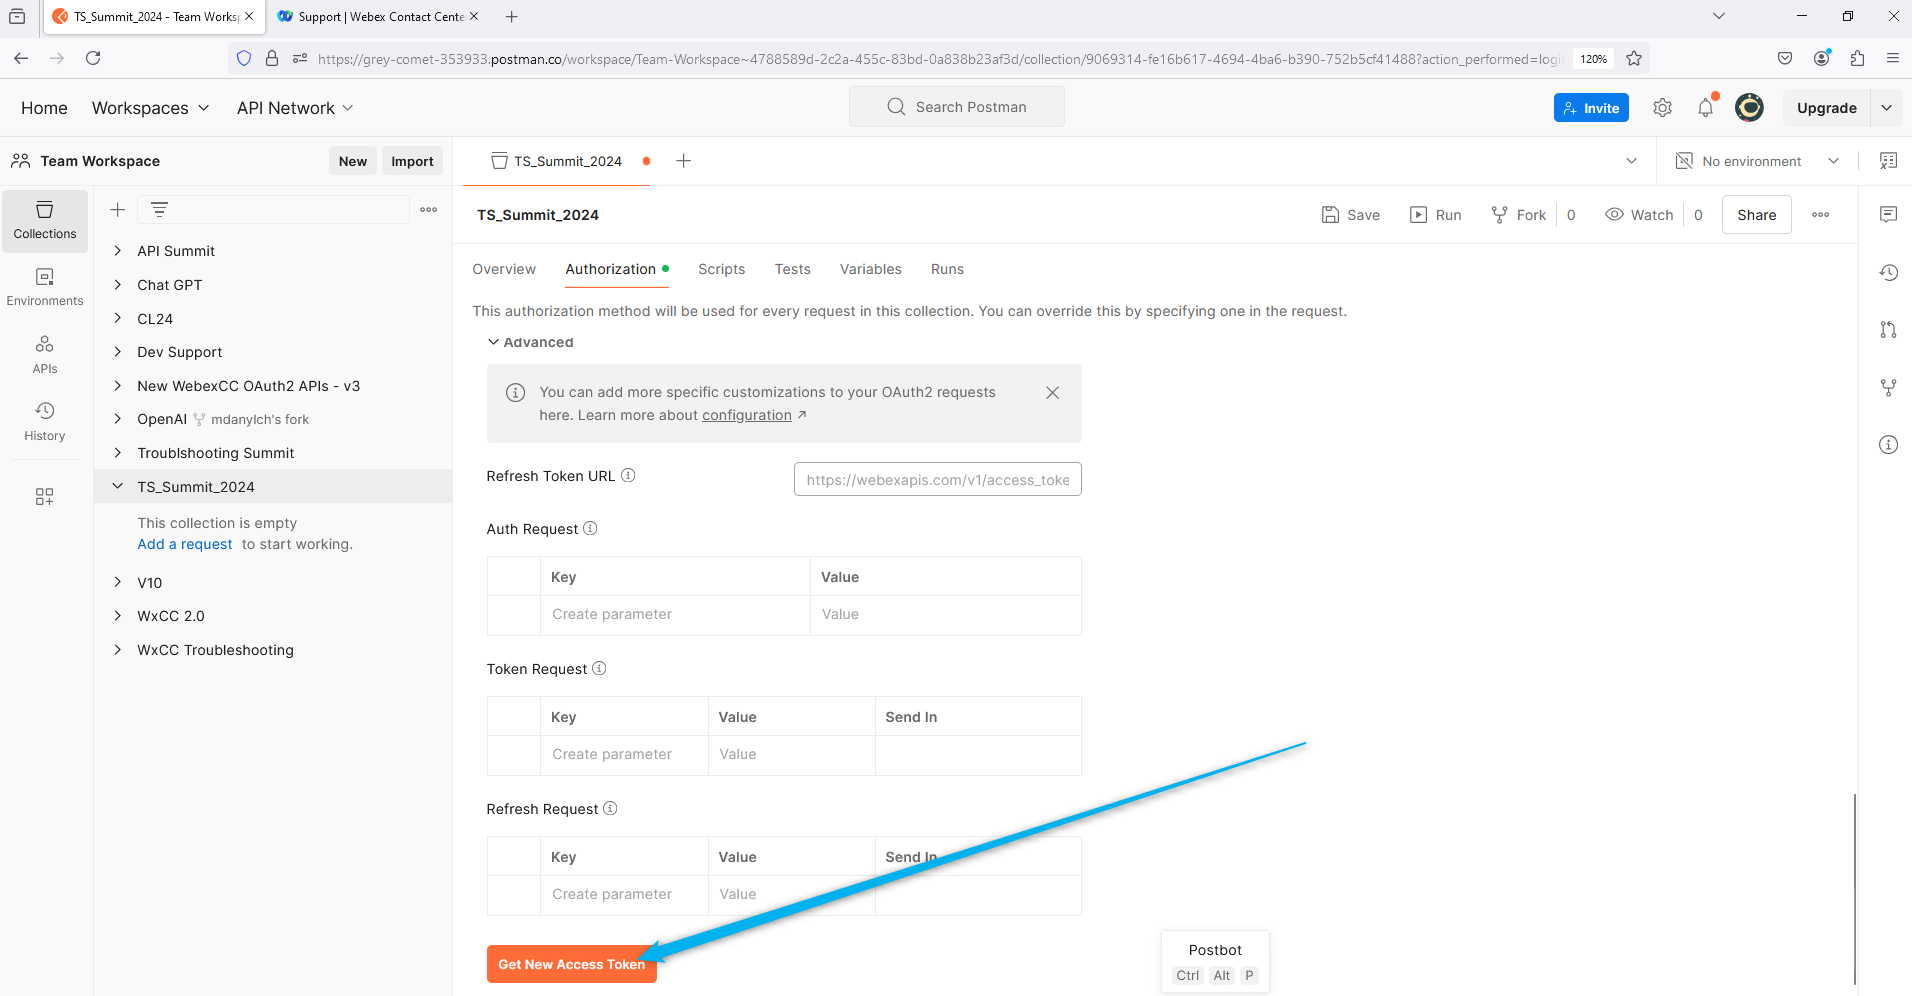
Task: Click Get New Access Token button
Action: (572, 964)
